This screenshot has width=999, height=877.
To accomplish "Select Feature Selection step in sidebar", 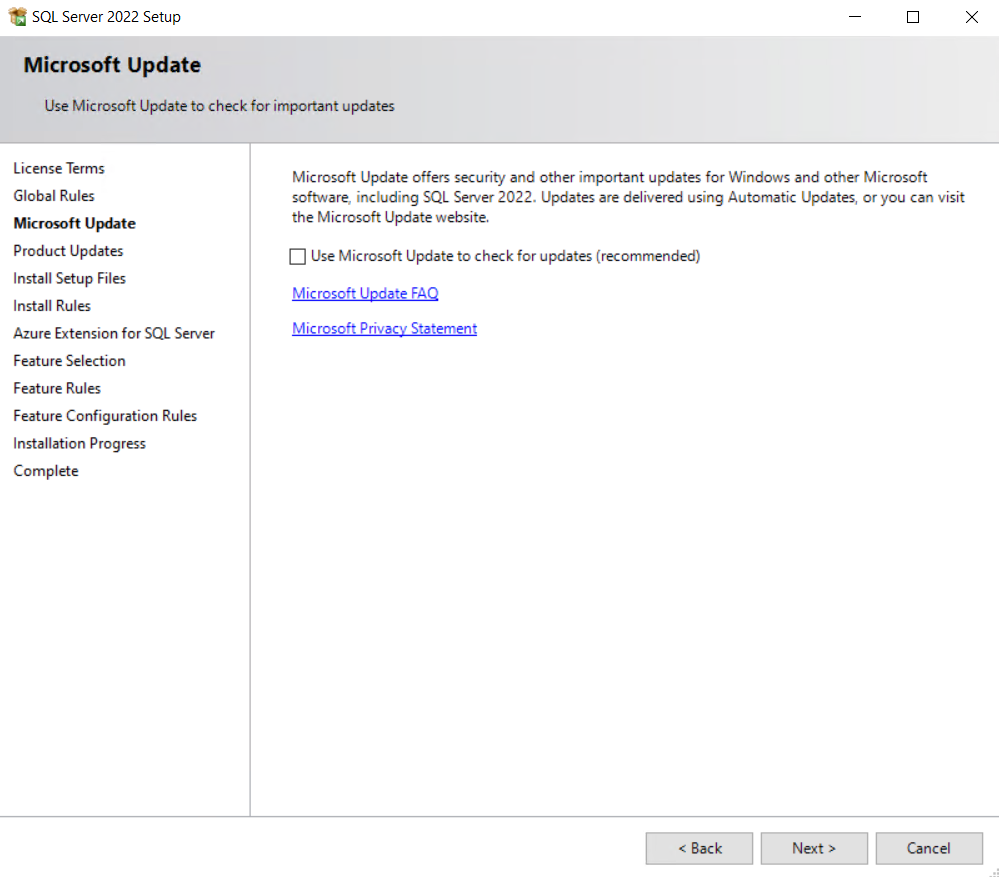I will [70, 361].
